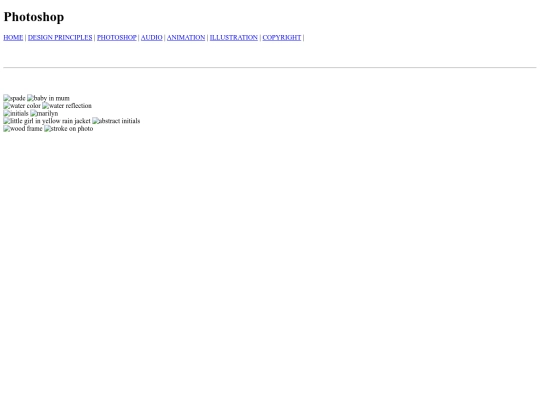
Task: Visit the COPYRIGHT link
Action: [x=282, y=38]
